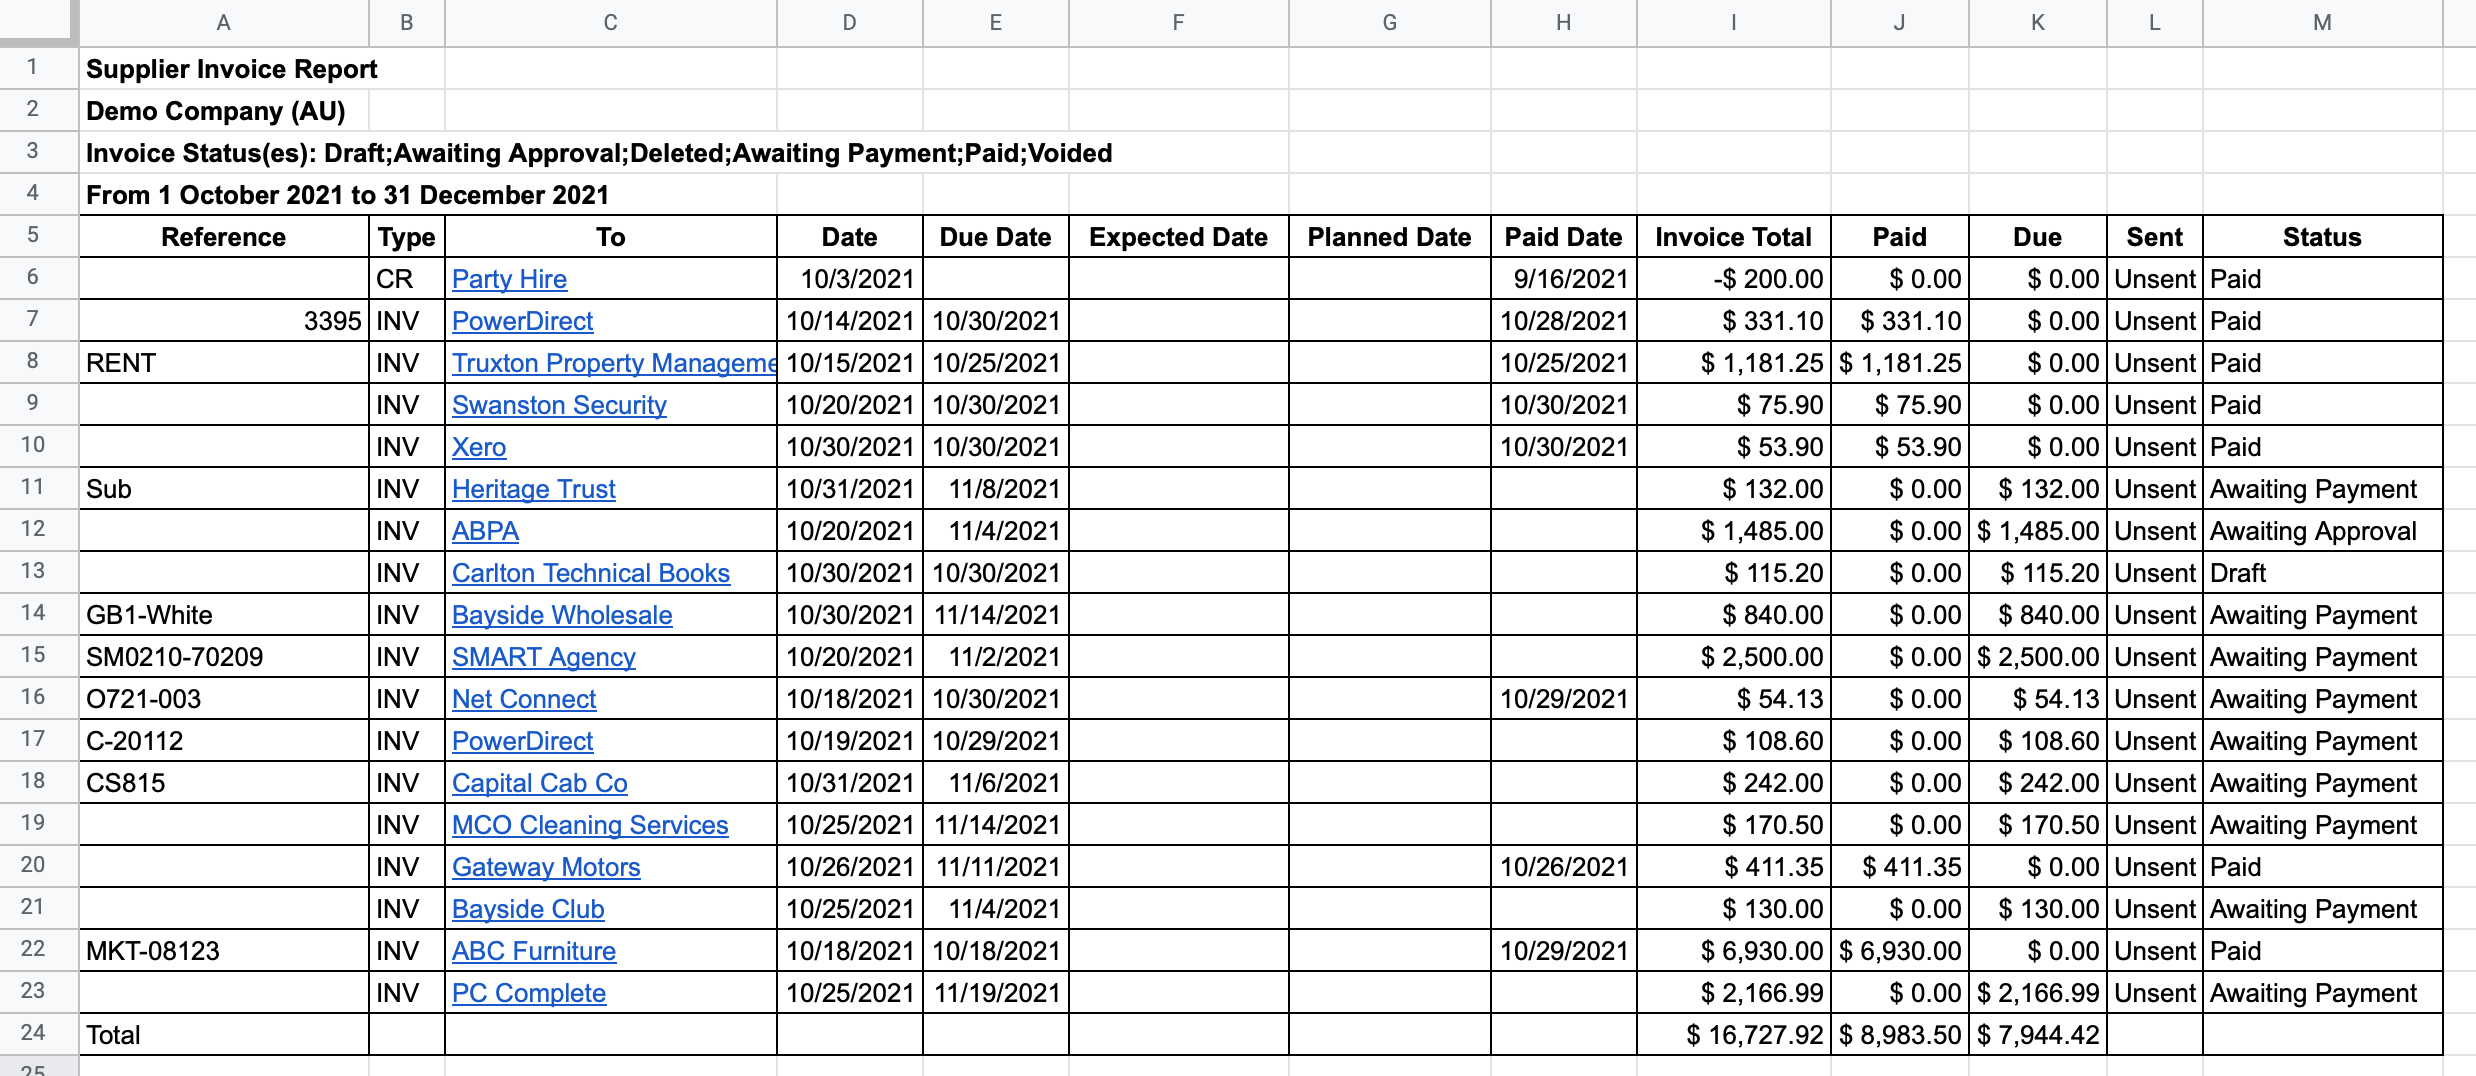Select column C via its header
2476x1076 pixels.
[610, 22]
